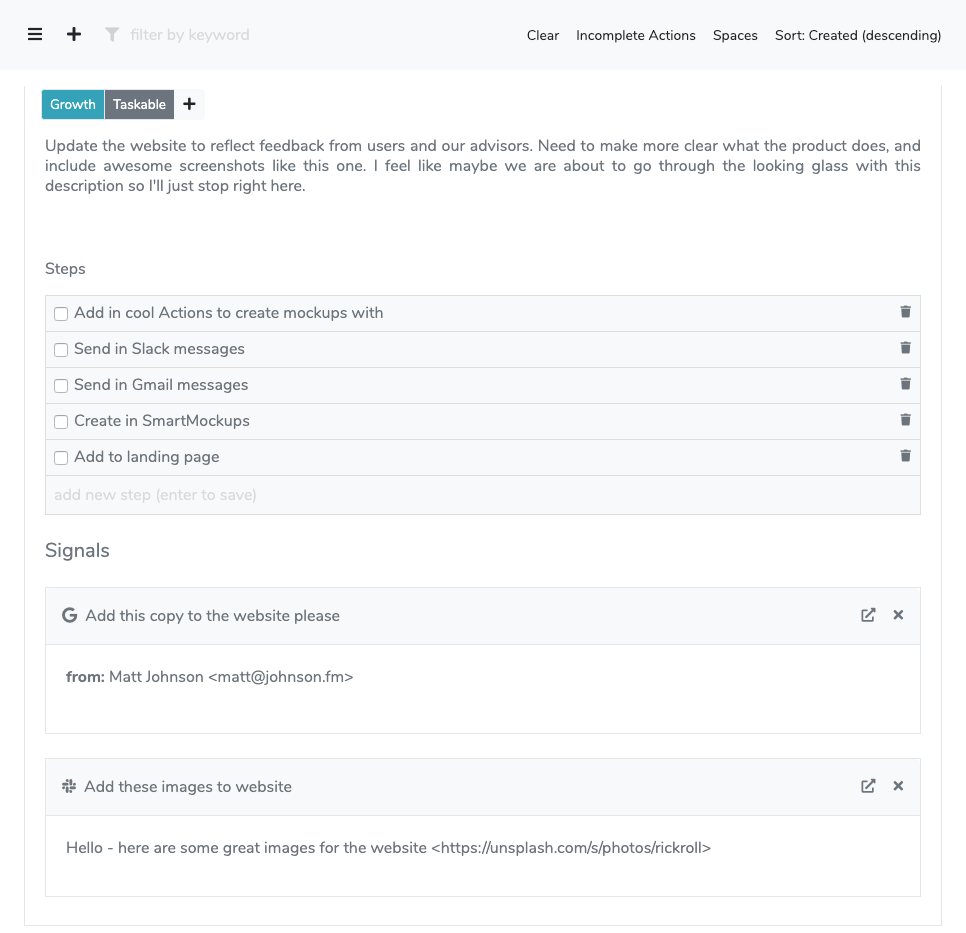
Task: Select the Growth tag
Action: pyautogui.click(x=73, y=104)
